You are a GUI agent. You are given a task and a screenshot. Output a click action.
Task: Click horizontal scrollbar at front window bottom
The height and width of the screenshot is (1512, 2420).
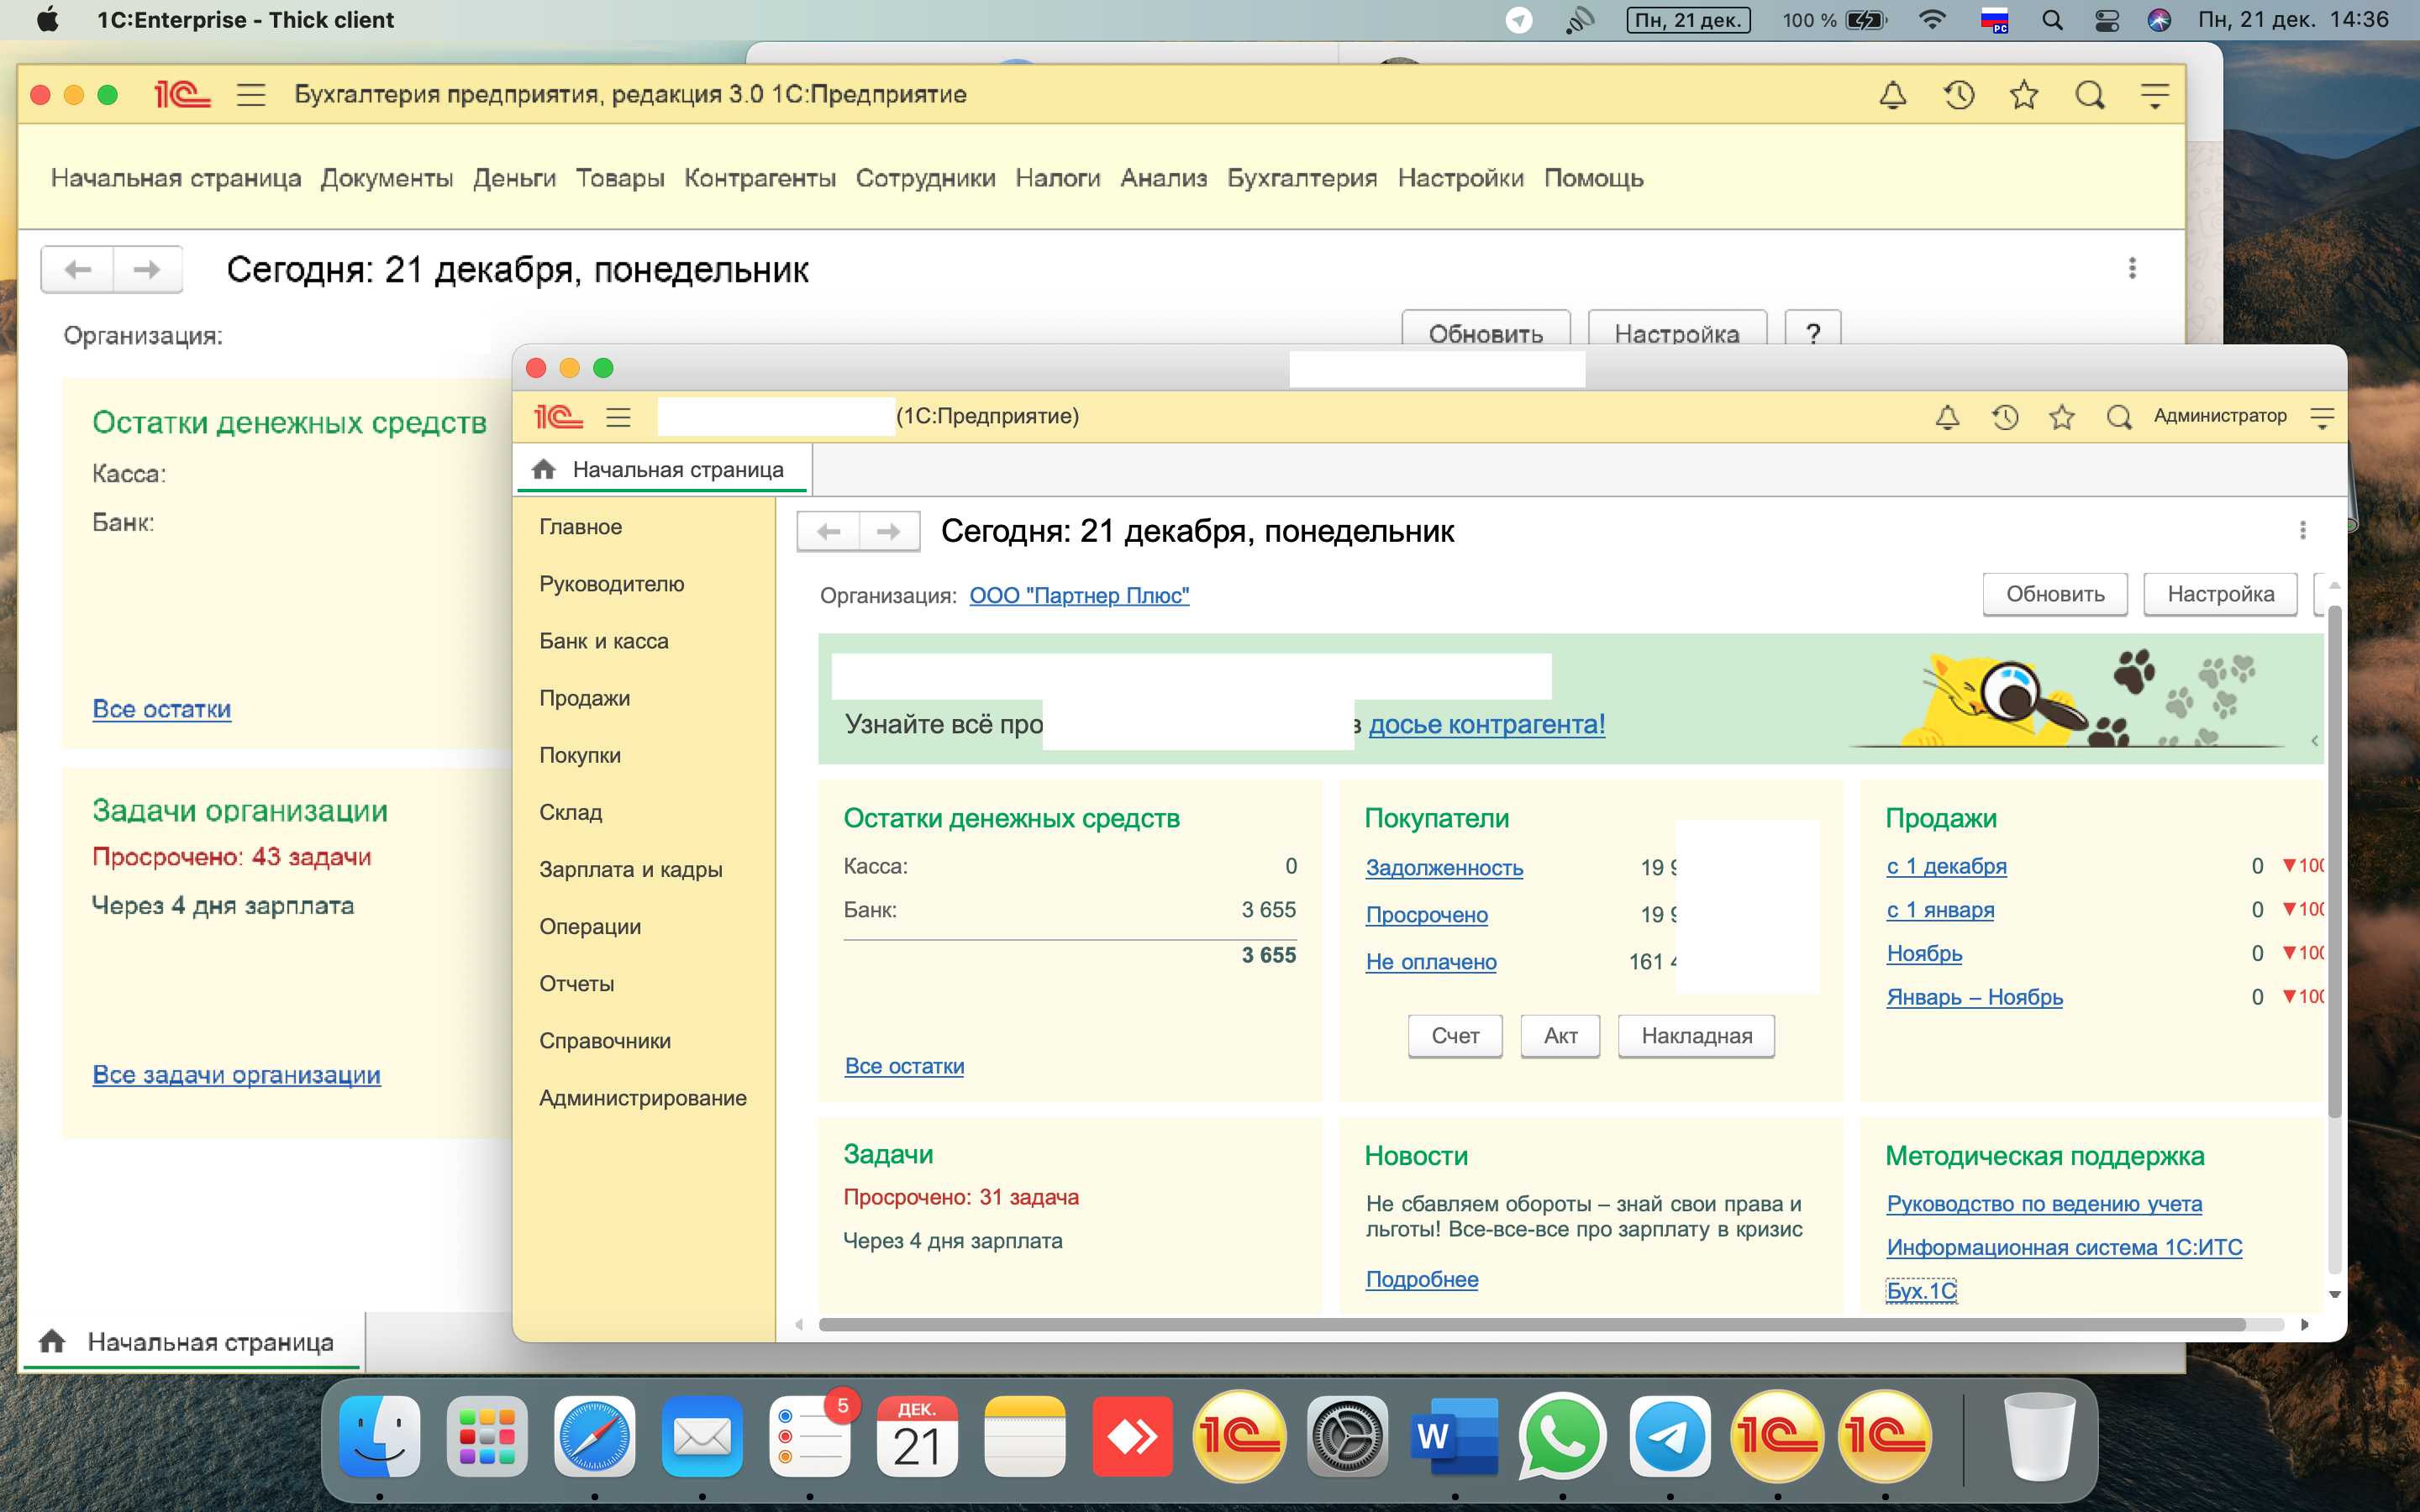point(1532,1325)
